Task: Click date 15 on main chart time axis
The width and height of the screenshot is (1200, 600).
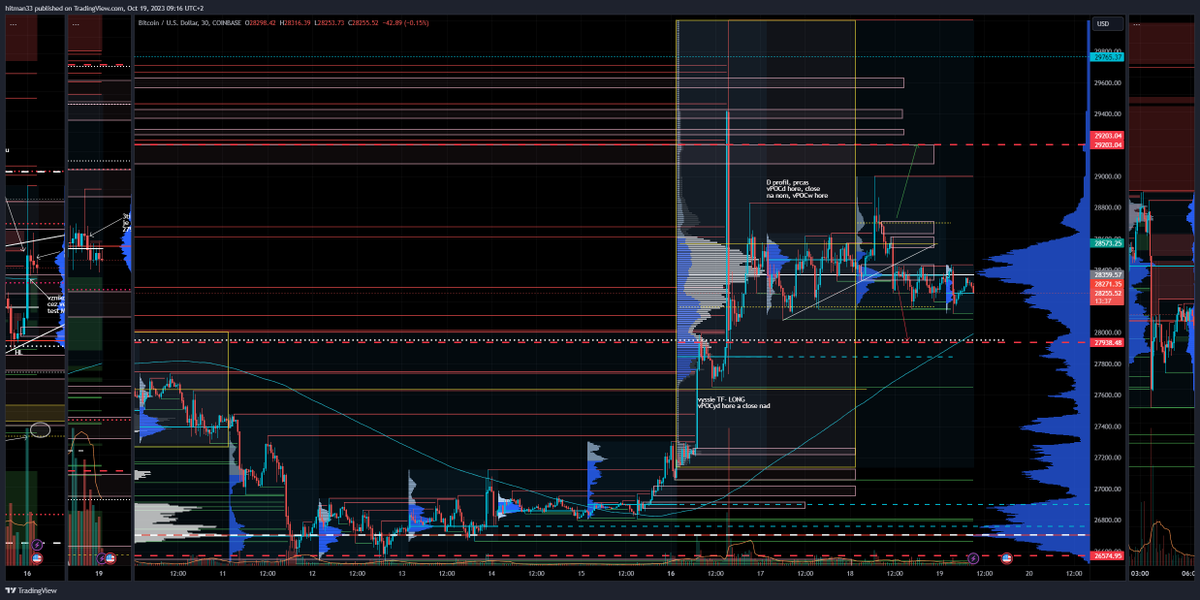Action: click(581, 574)
